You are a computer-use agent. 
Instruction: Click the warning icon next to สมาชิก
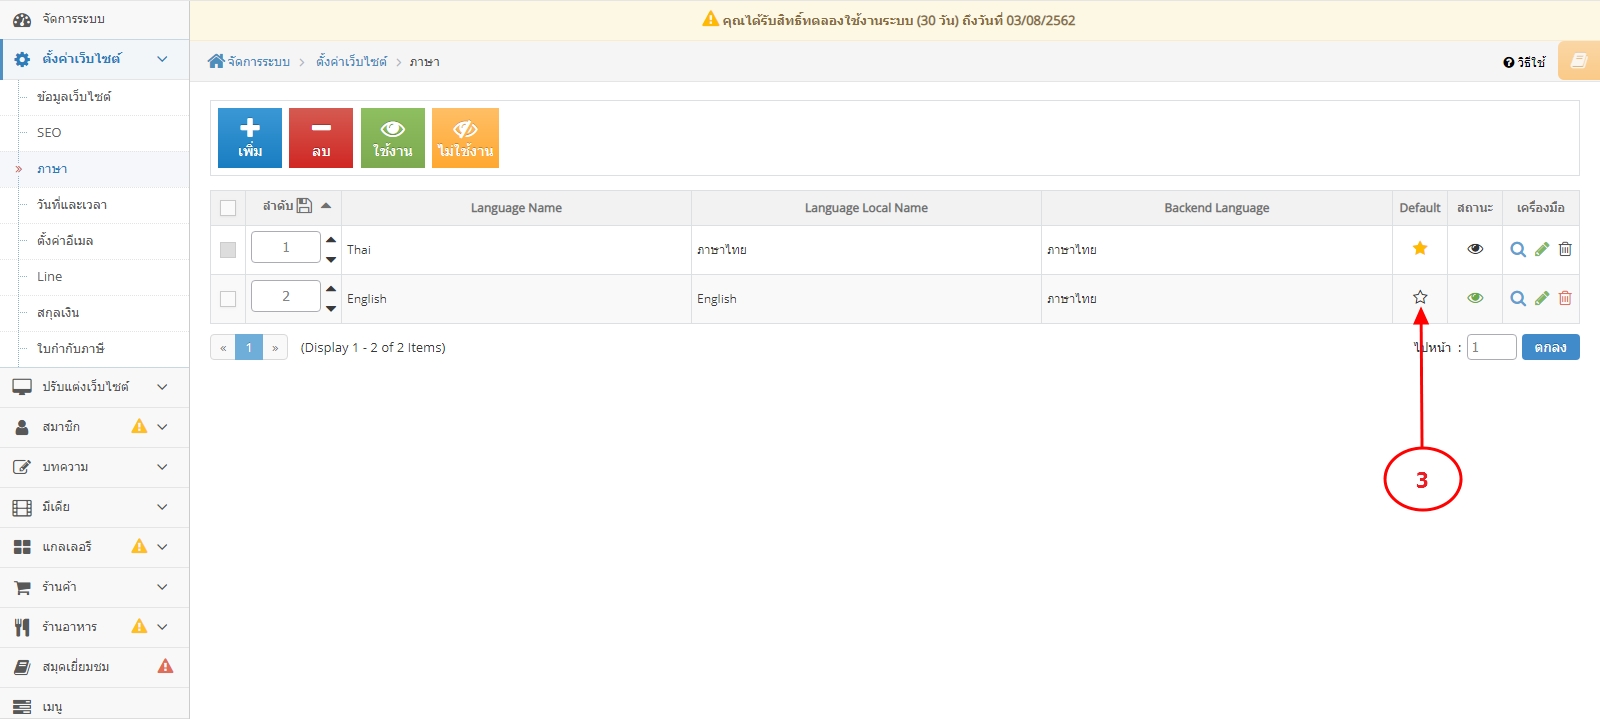139,426
